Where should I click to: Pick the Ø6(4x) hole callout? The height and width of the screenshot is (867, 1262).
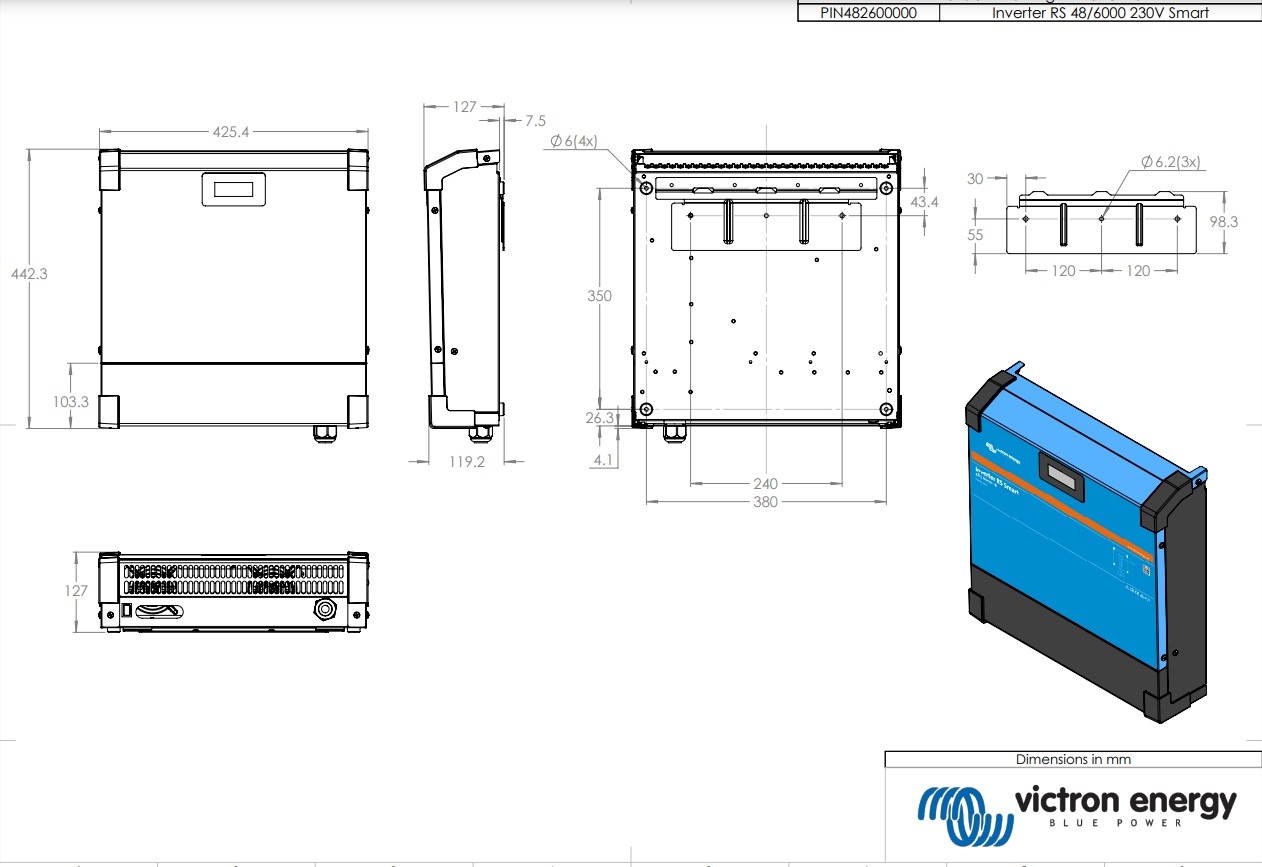(573, 141)
